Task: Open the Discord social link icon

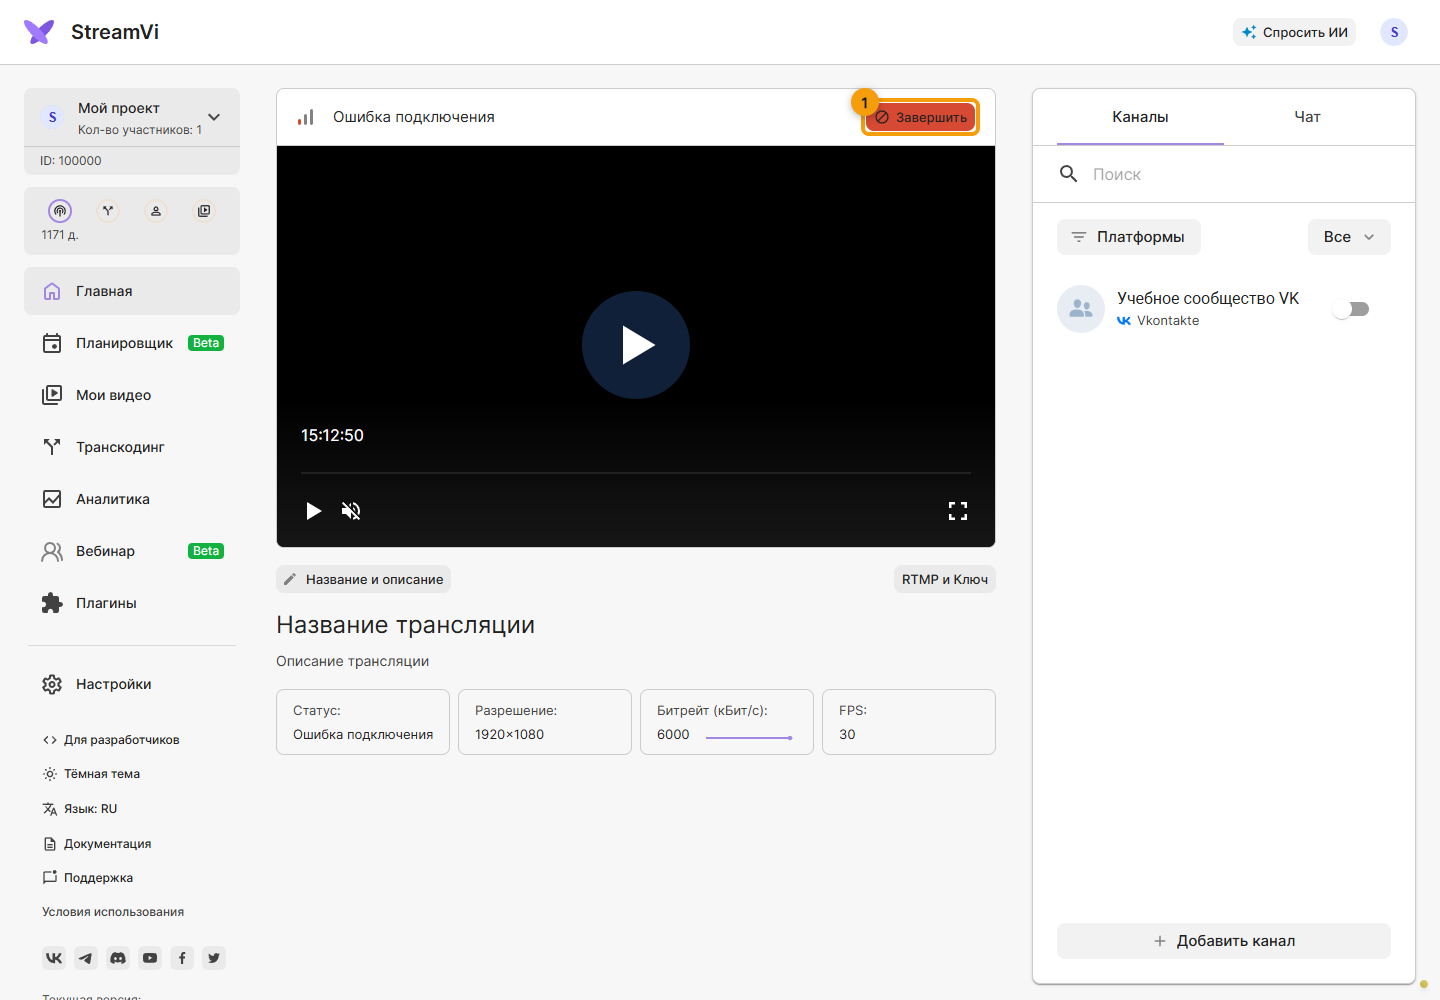Action: point(118,958)
